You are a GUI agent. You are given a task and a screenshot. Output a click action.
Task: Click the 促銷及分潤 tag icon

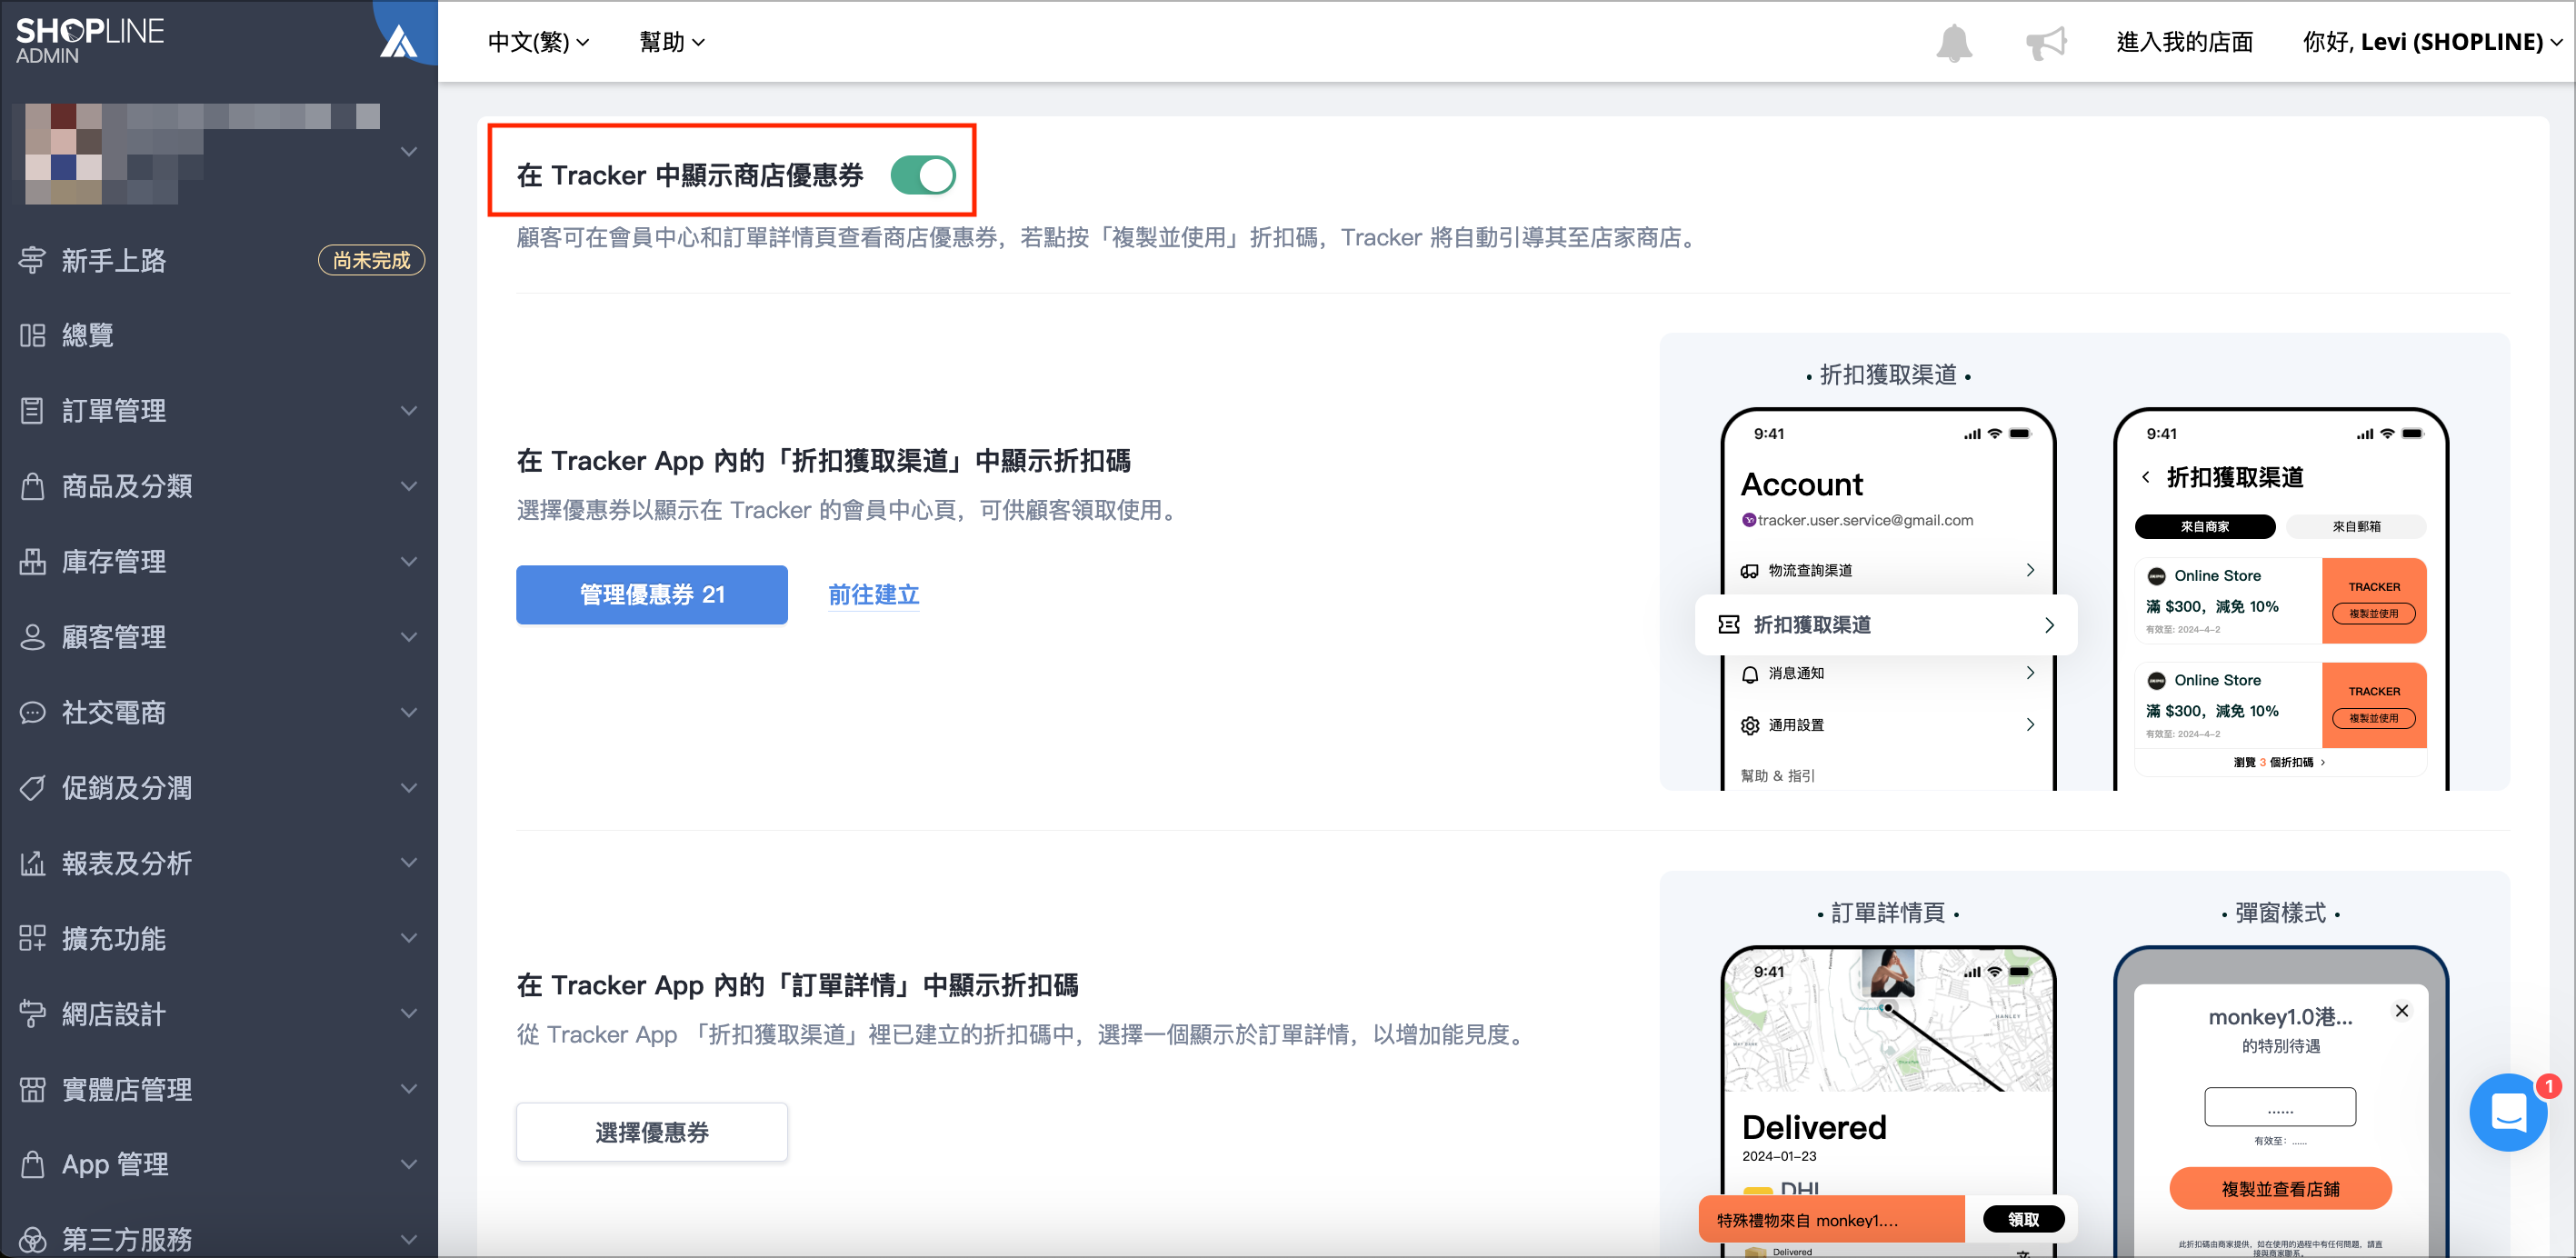[x=32, y=788]
